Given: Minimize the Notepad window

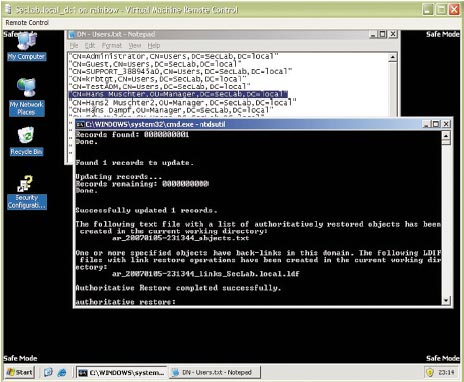Looking at the screenshot, I should click(373, 34).
